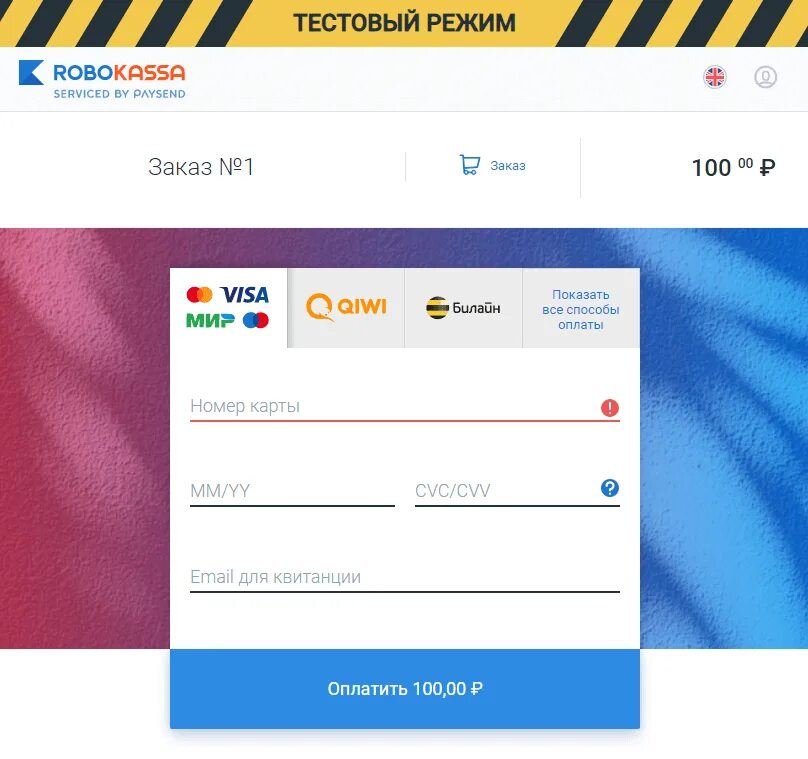Click the shopping cart icon

pos(469,165)
